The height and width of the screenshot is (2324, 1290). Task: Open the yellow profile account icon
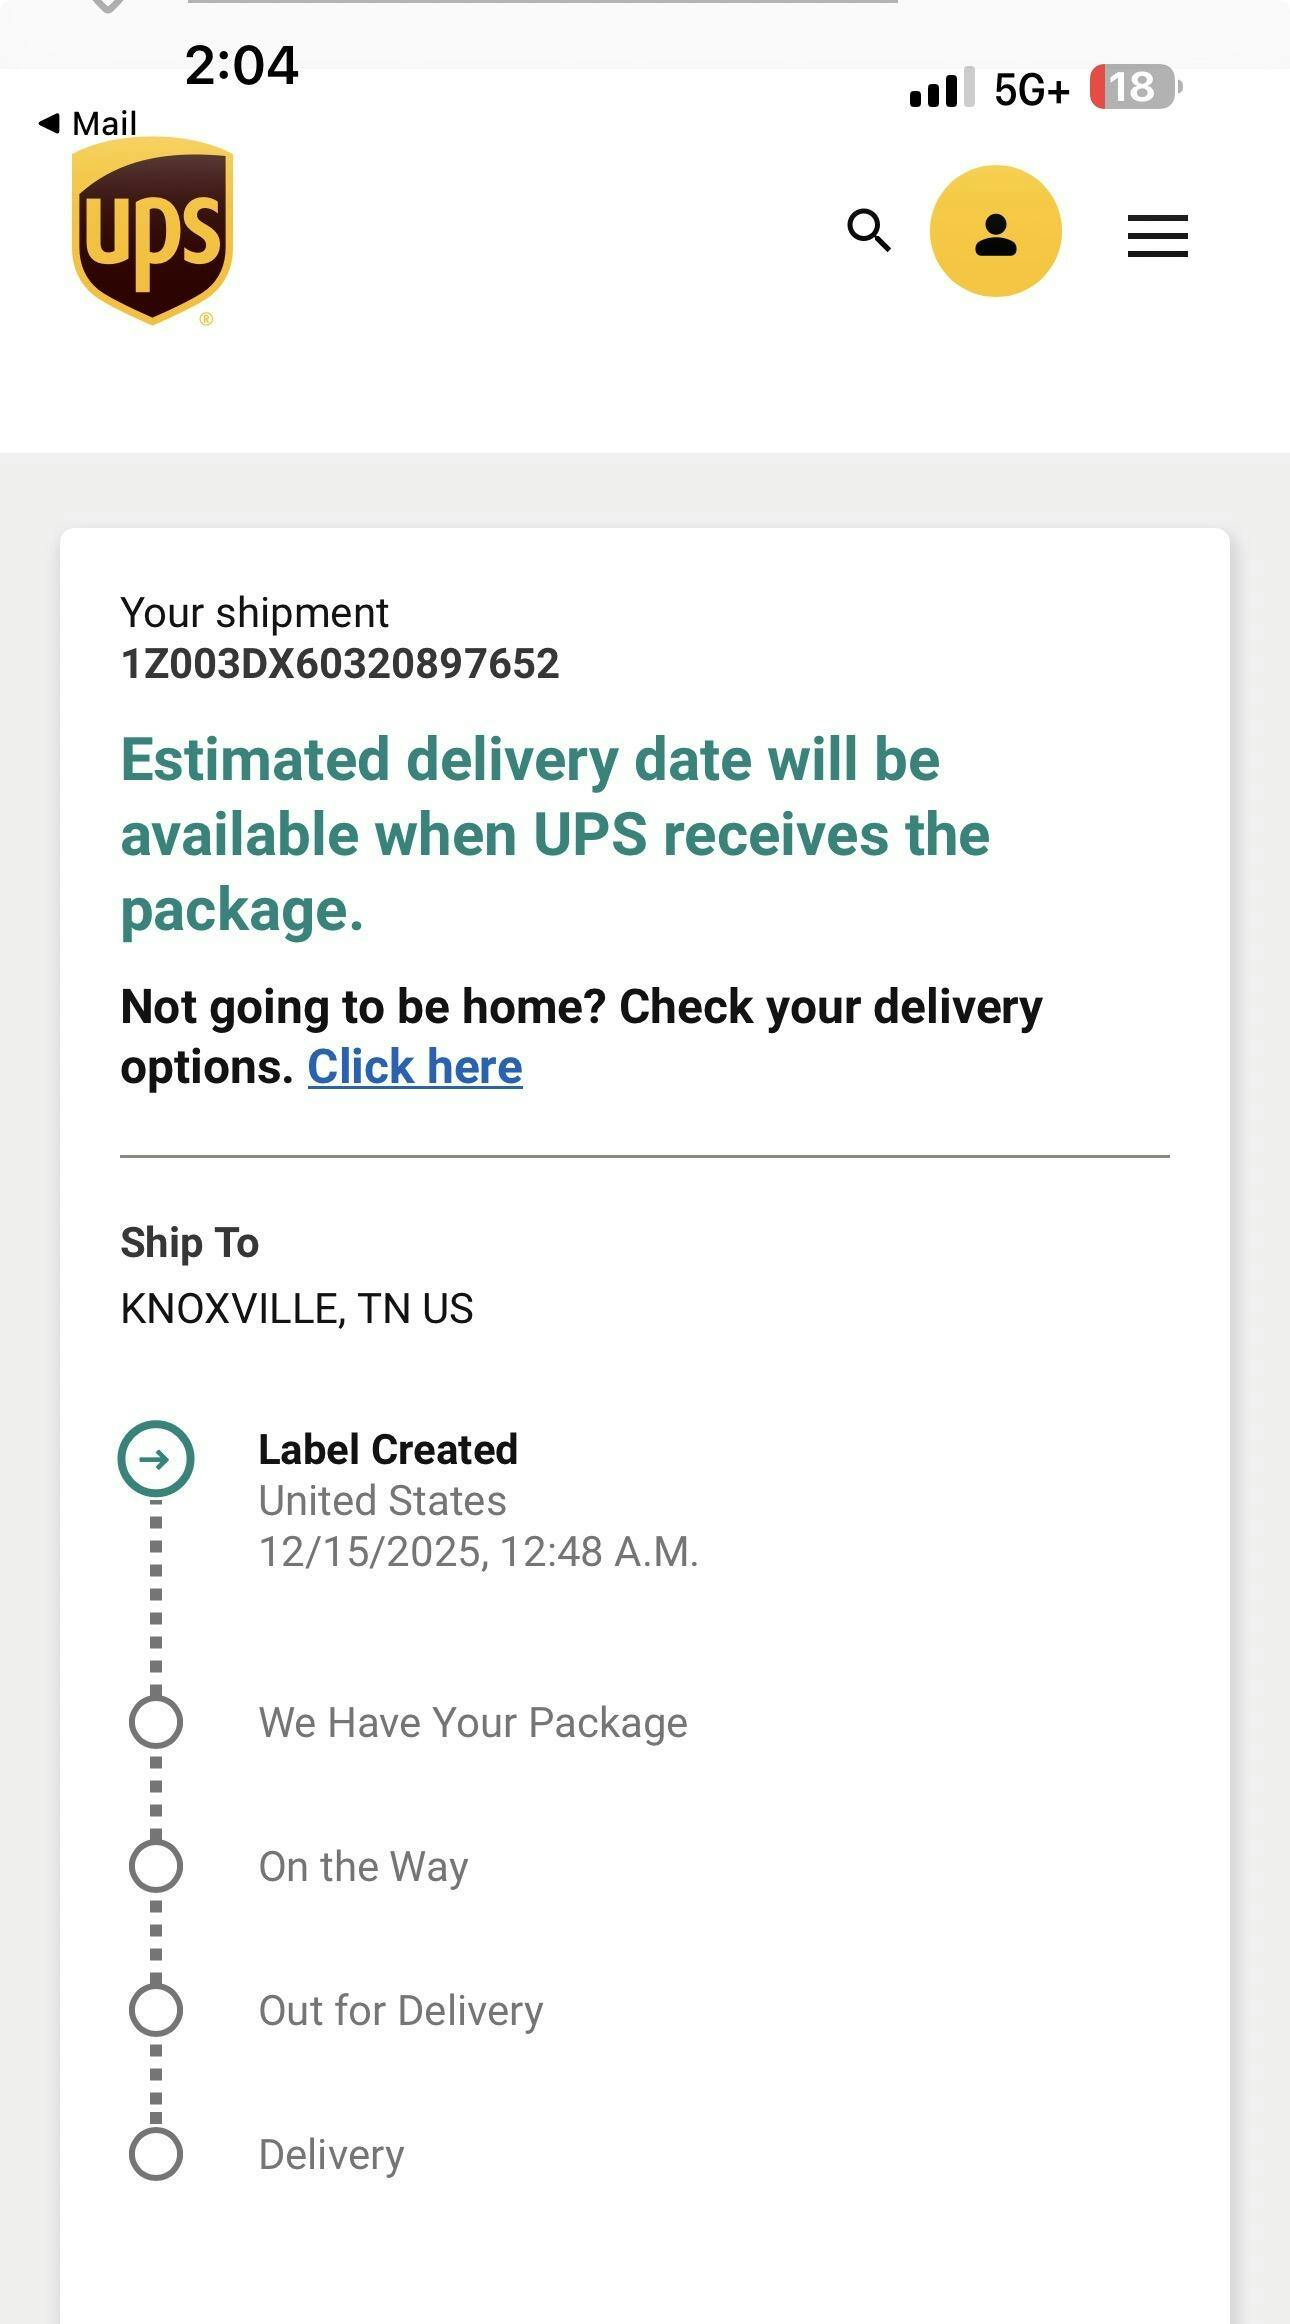click(x=995, y=231)
